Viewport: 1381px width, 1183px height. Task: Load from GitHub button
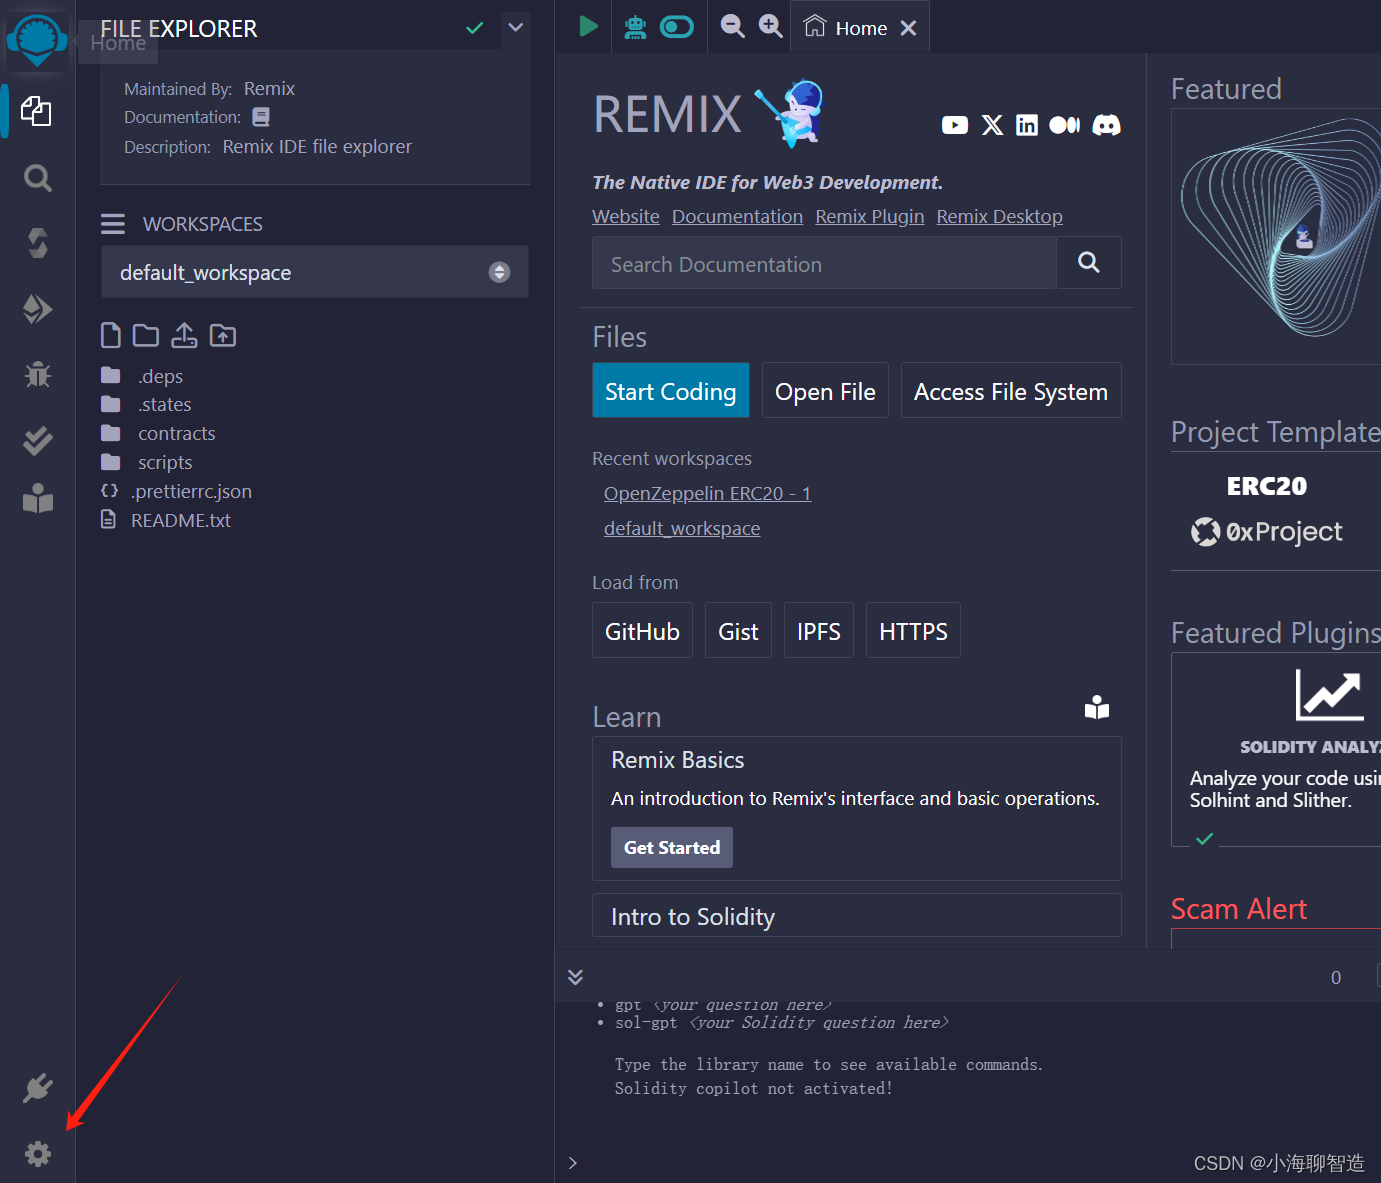coord(642,630)
